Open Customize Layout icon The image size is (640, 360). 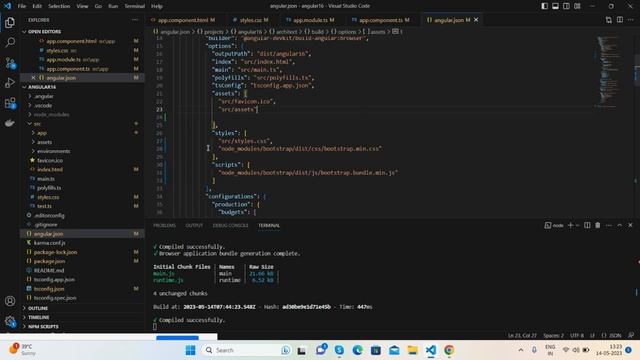[577, 6]
